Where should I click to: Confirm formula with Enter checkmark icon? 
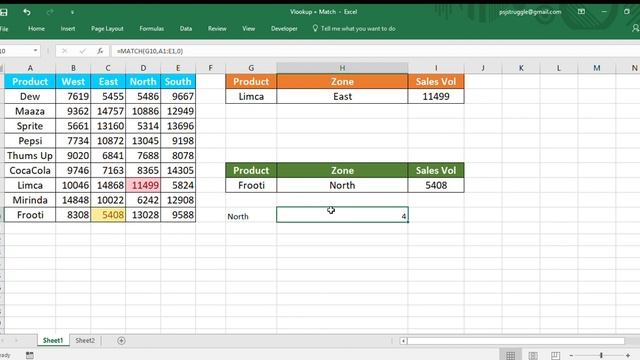(x=83, y=51)
